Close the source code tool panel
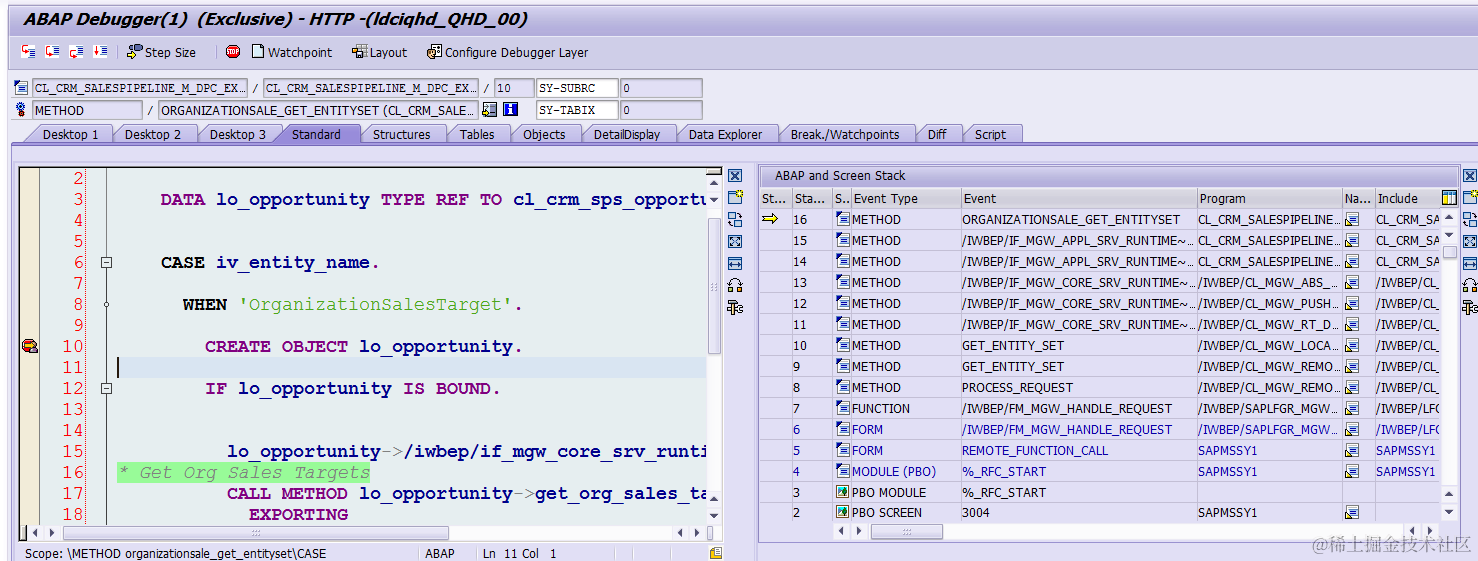This screenshot has width=1478, height=561. point(735,176)
